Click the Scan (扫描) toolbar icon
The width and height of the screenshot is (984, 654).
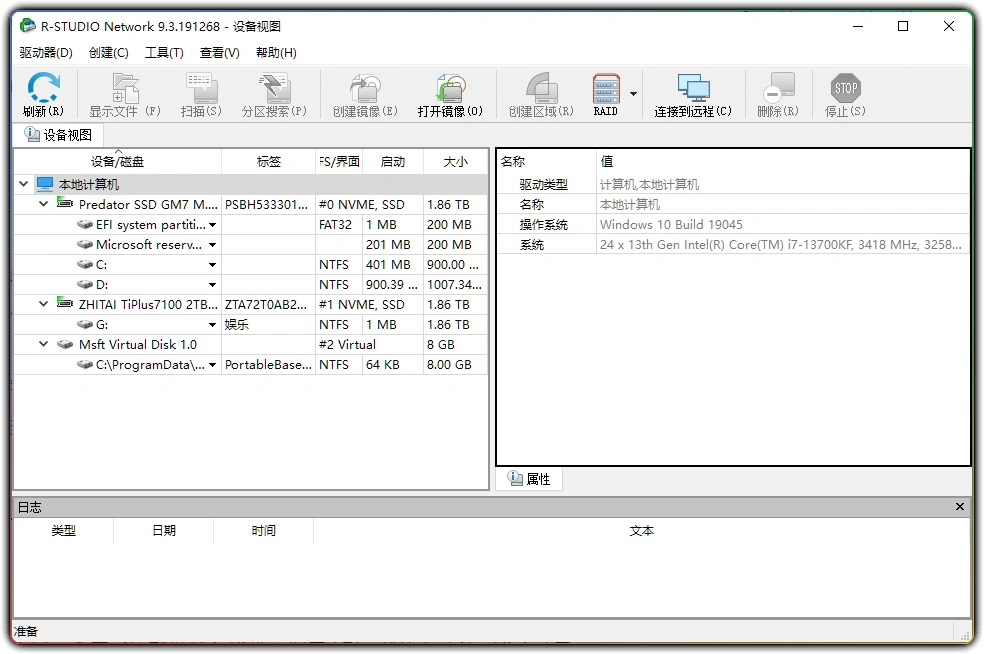coord(201,88)
